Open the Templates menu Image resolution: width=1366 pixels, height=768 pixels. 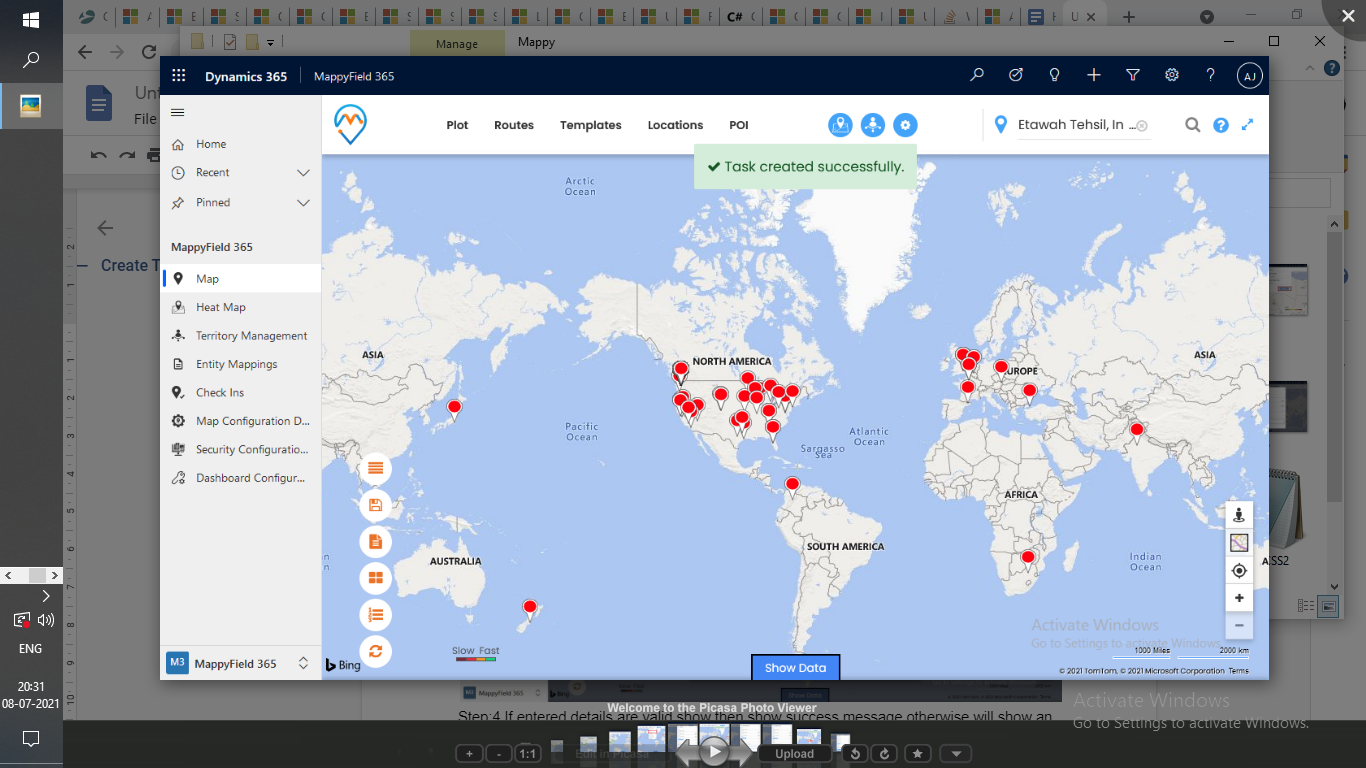[x=591, y=125]
